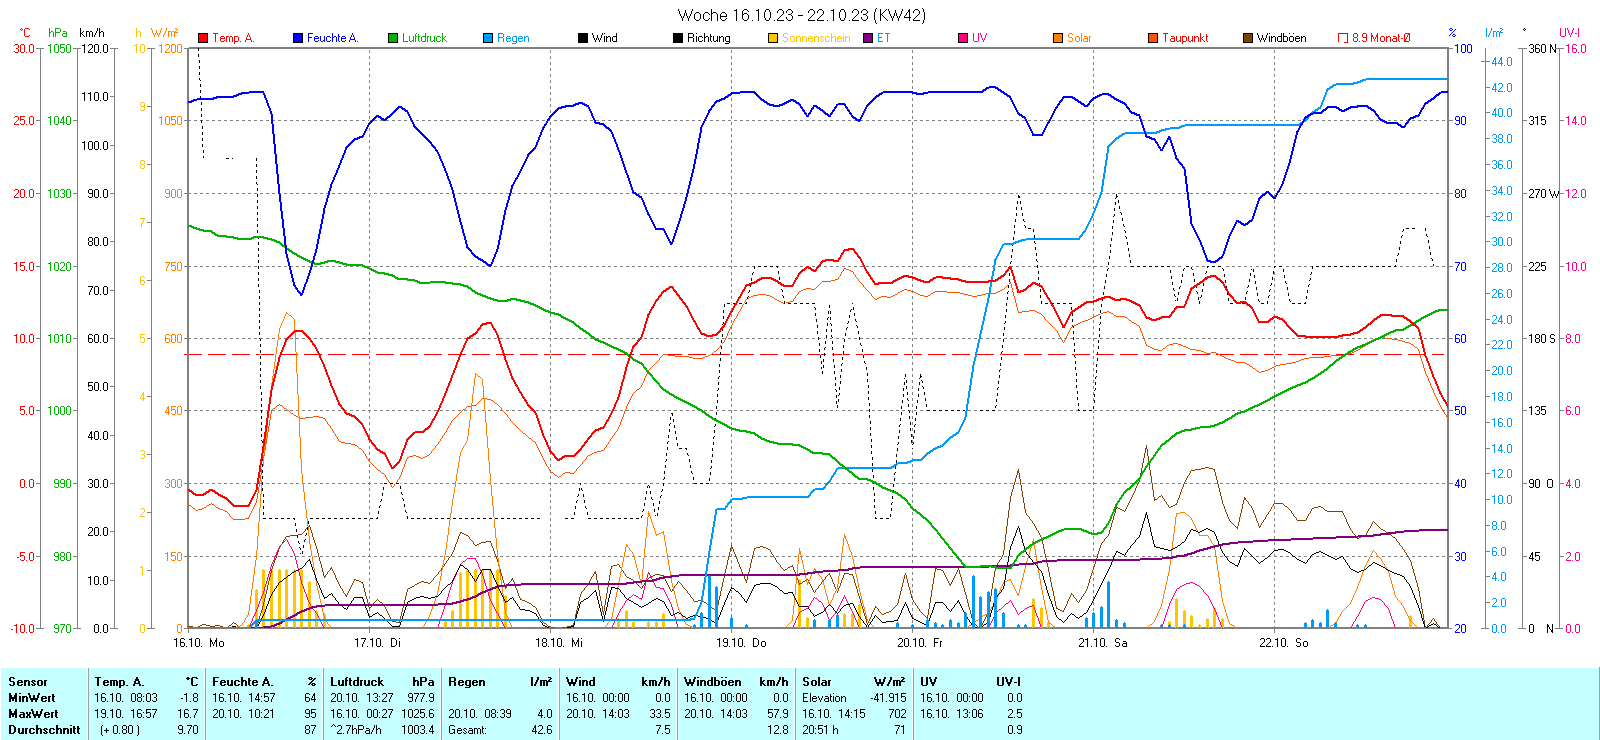Click the '20.10. 08:39' rain maximum timestamp
This screenshot has width=1600, height=740.
(x=479, y=714)
